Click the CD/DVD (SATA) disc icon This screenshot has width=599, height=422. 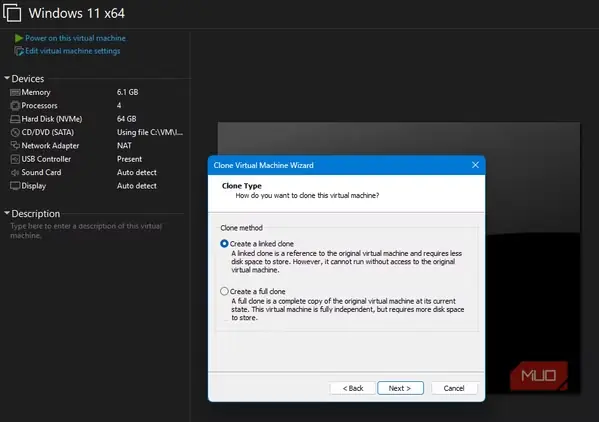15,133
